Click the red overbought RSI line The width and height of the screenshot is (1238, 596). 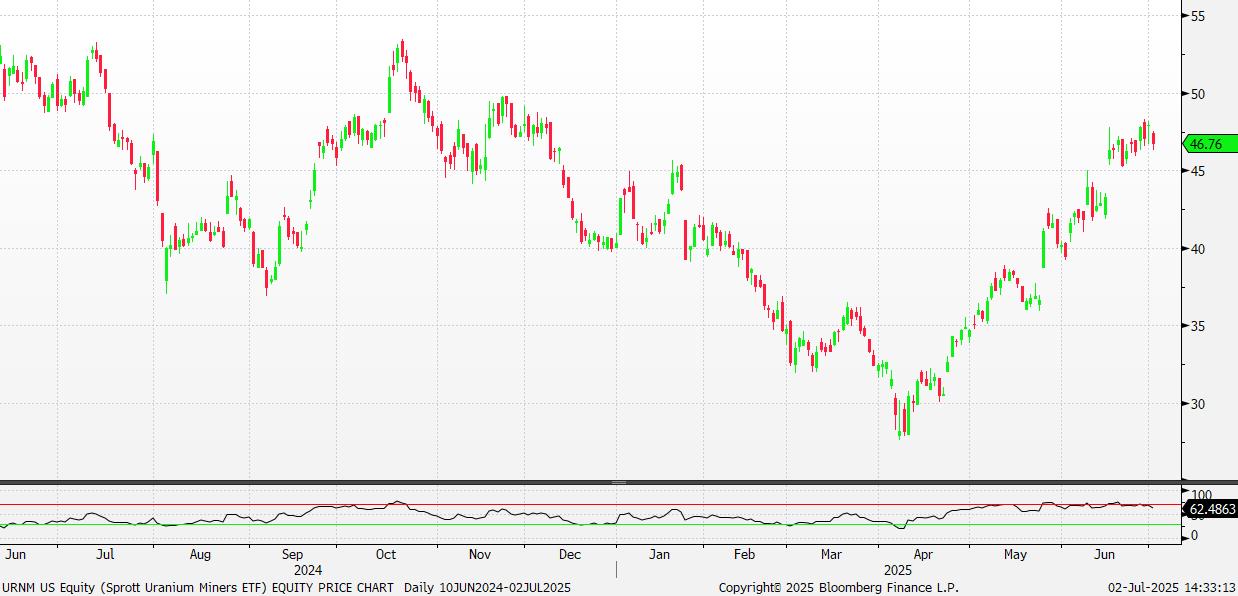click(x=590, y=505)
